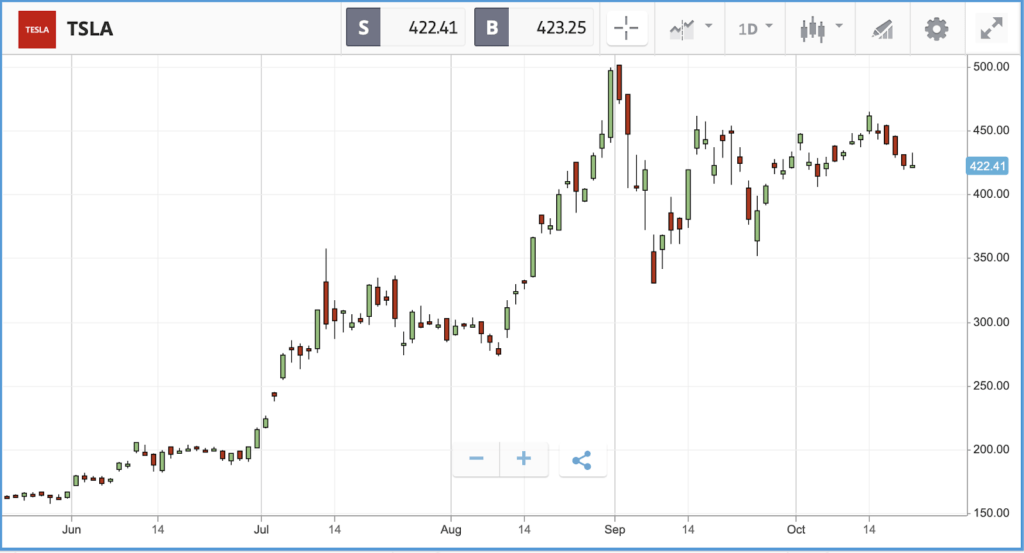Share chart with the share icon

582,460
